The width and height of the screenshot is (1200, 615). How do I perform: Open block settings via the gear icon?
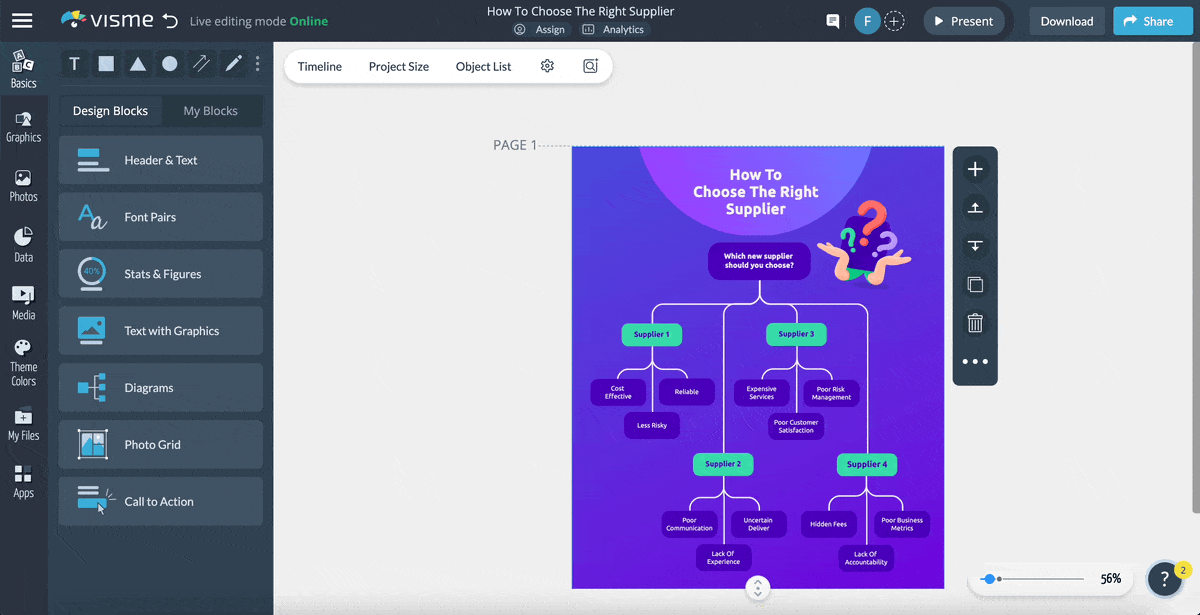(x=547, y=65)
